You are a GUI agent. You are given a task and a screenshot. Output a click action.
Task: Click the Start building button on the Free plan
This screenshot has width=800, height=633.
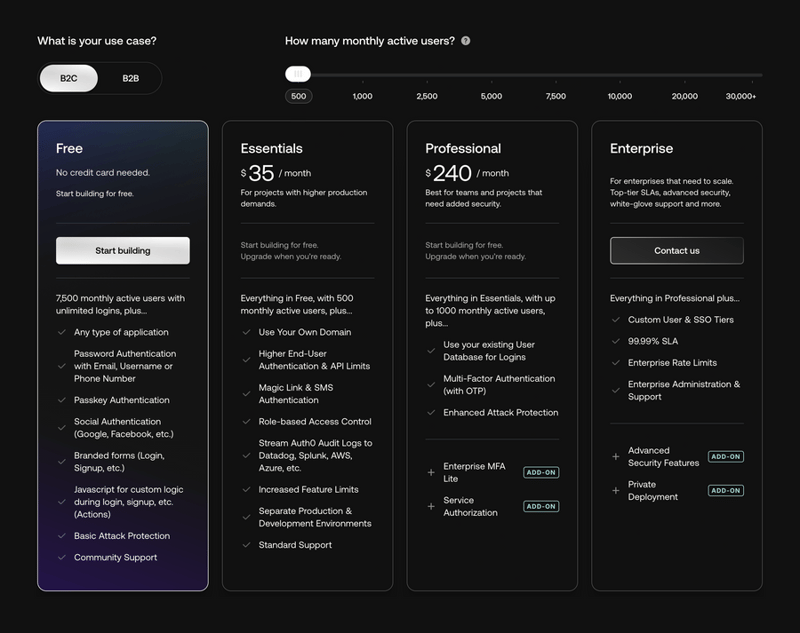[123, 250]
